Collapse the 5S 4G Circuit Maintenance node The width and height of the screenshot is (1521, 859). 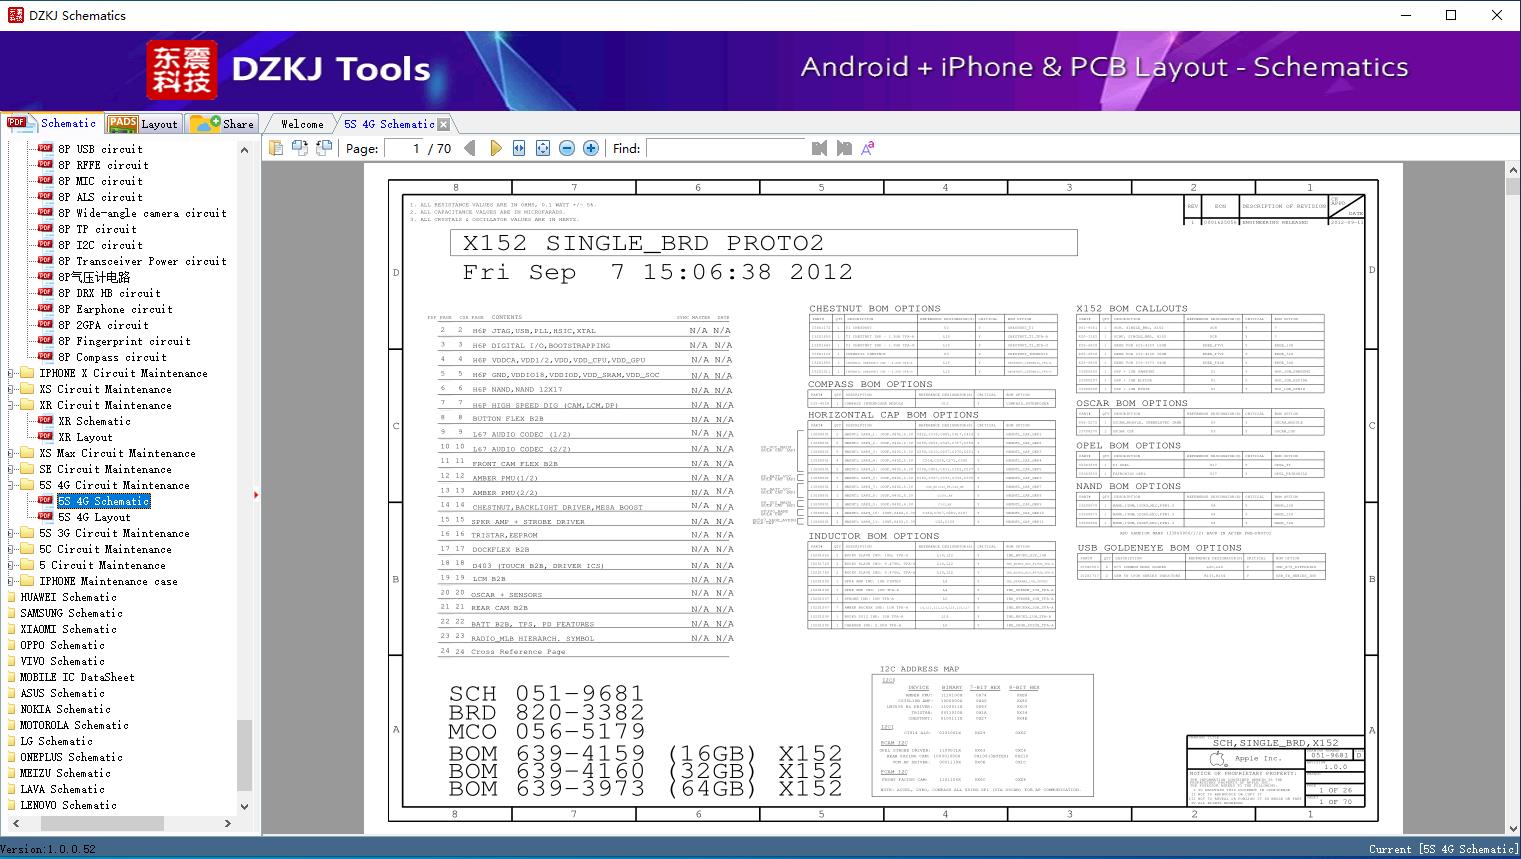(x=11, y=485)
